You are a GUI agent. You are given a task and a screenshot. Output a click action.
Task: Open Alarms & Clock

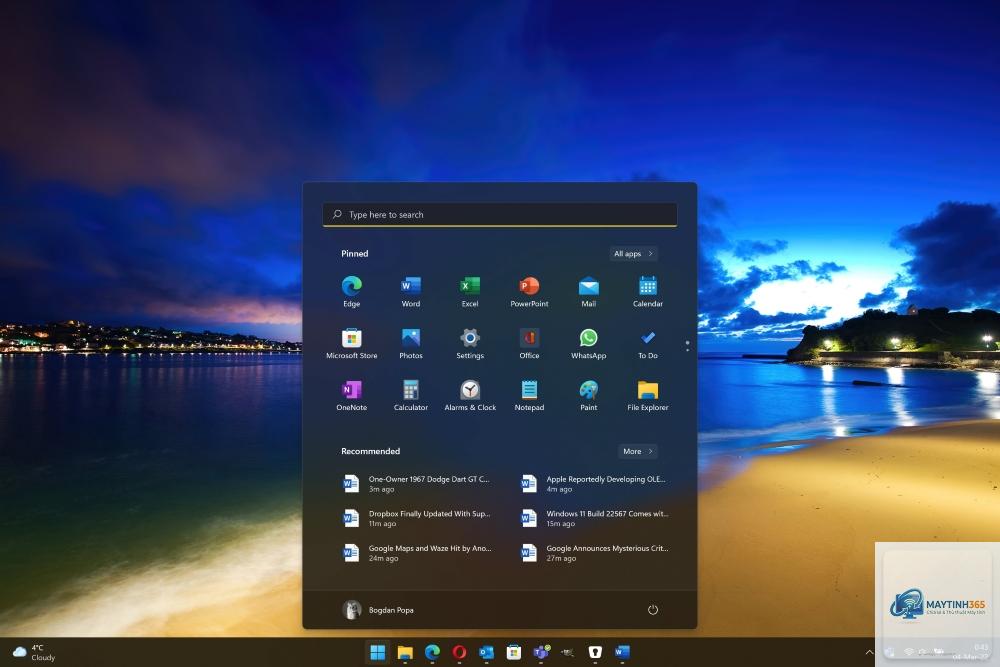click(x=470, y=395)
